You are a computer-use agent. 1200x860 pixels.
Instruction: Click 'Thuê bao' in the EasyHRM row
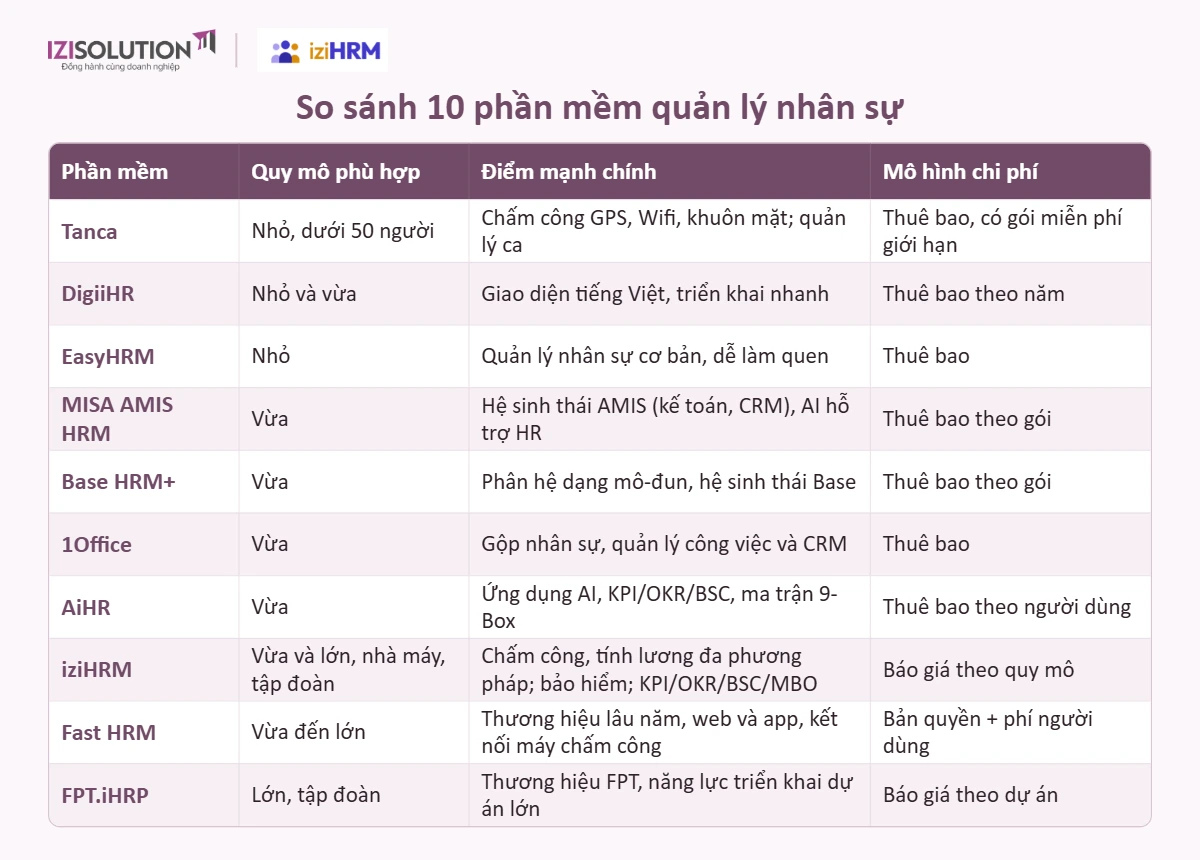(926, 356)
